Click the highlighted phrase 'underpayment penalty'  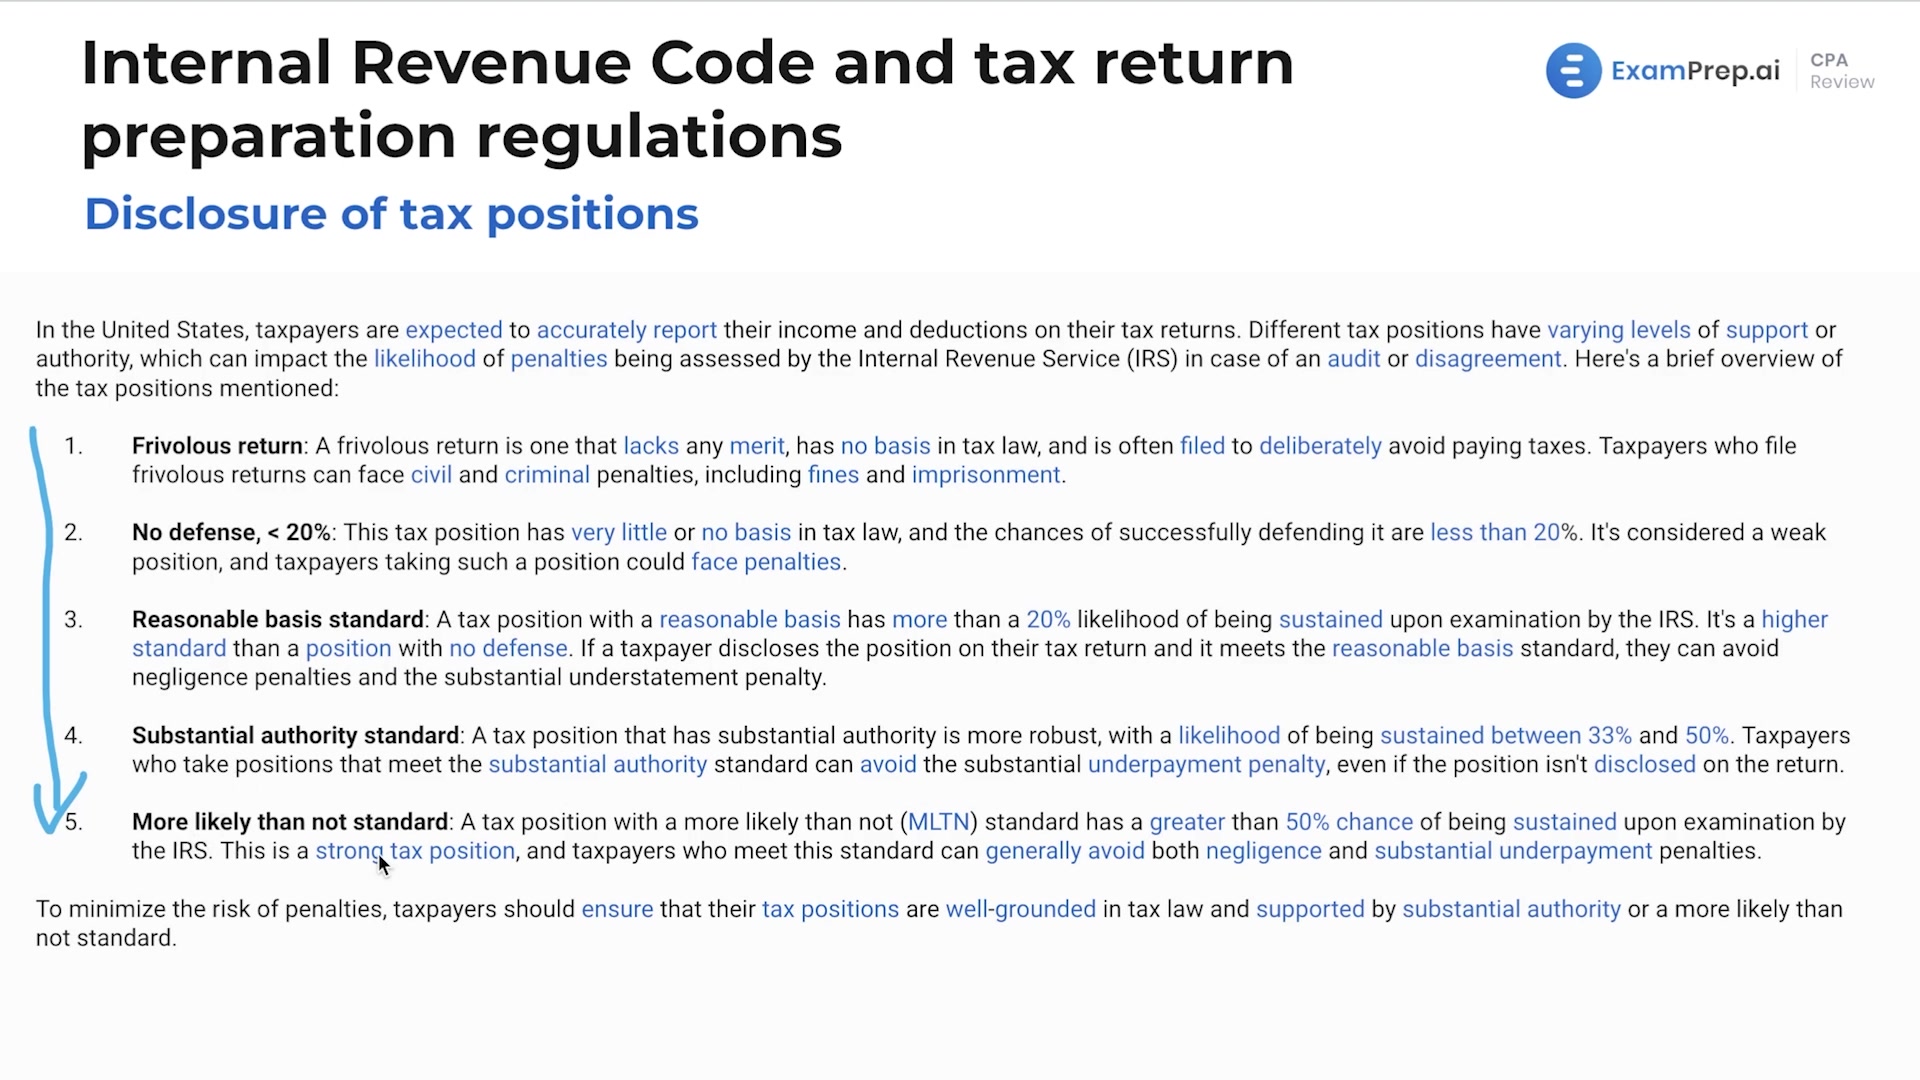1207,765
